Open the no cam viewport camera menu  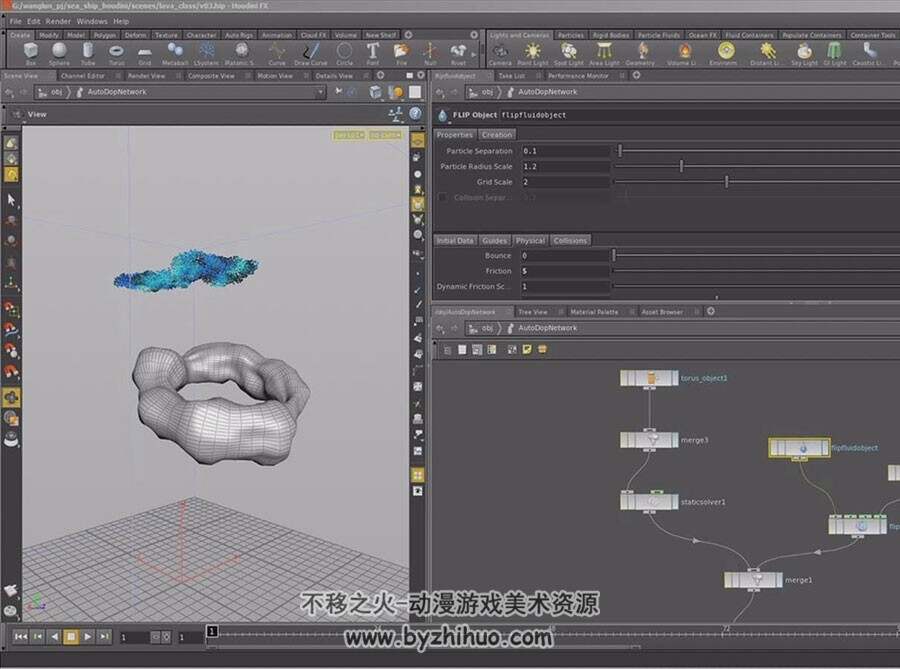click(x=385, y=135)
